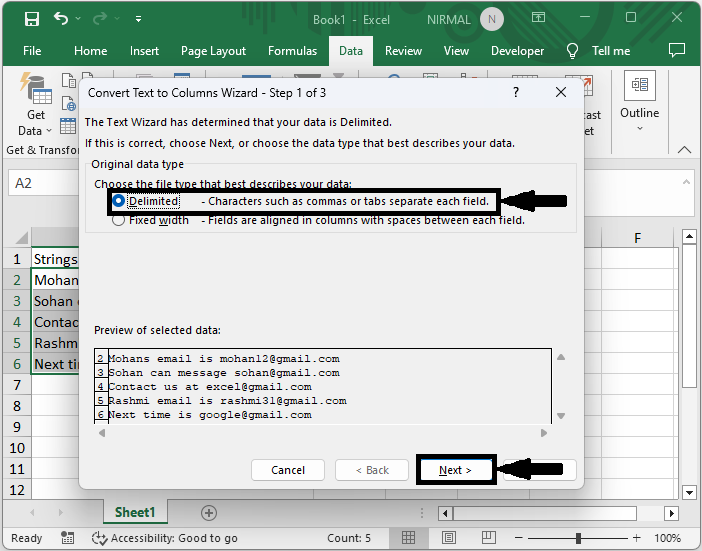702x551 pixels.
Task: Click the Sheet1 tab
Action: tap(135, 512)
